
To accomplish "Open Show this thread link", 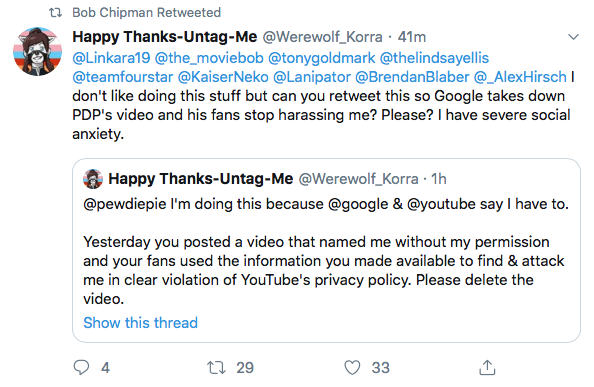I will 141,323.
